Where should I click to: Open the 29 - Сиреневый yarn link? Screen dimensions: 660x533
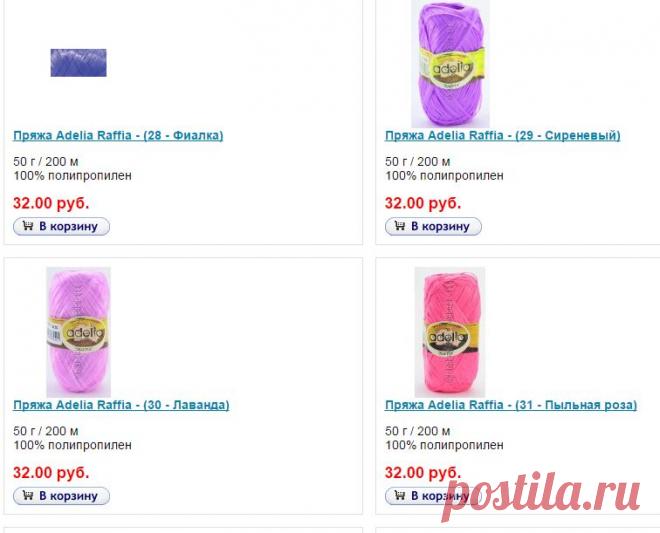tap(503, 136)
